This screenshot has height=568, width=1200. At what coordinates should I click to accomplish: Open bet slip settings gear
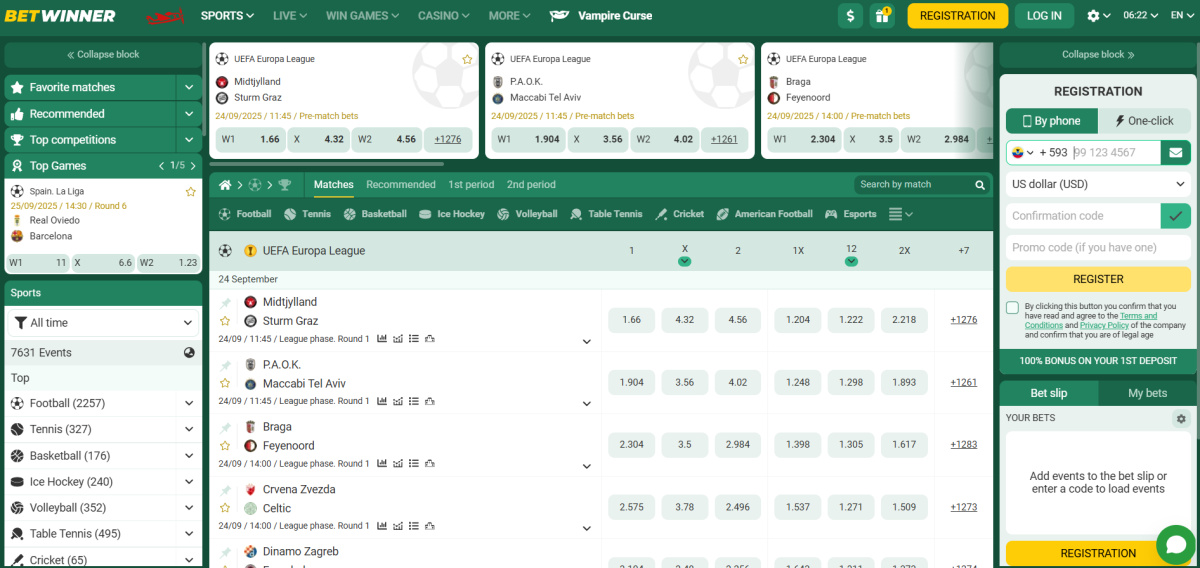(x=1181, y=419)
